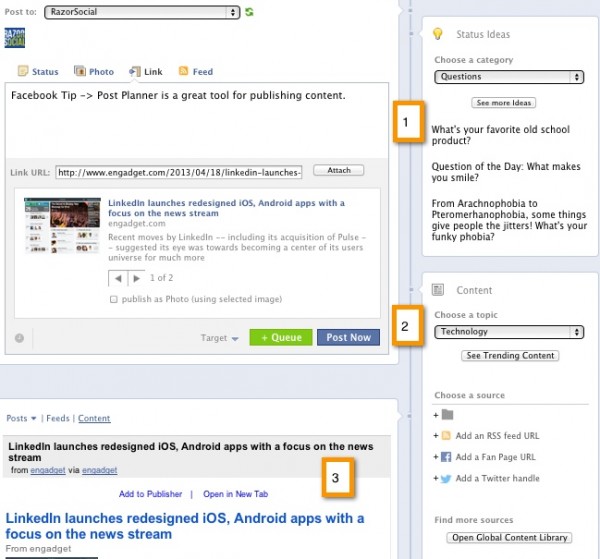Click Add a Twitter handle
The image size is (600, 559).
(x=497, y=478)
